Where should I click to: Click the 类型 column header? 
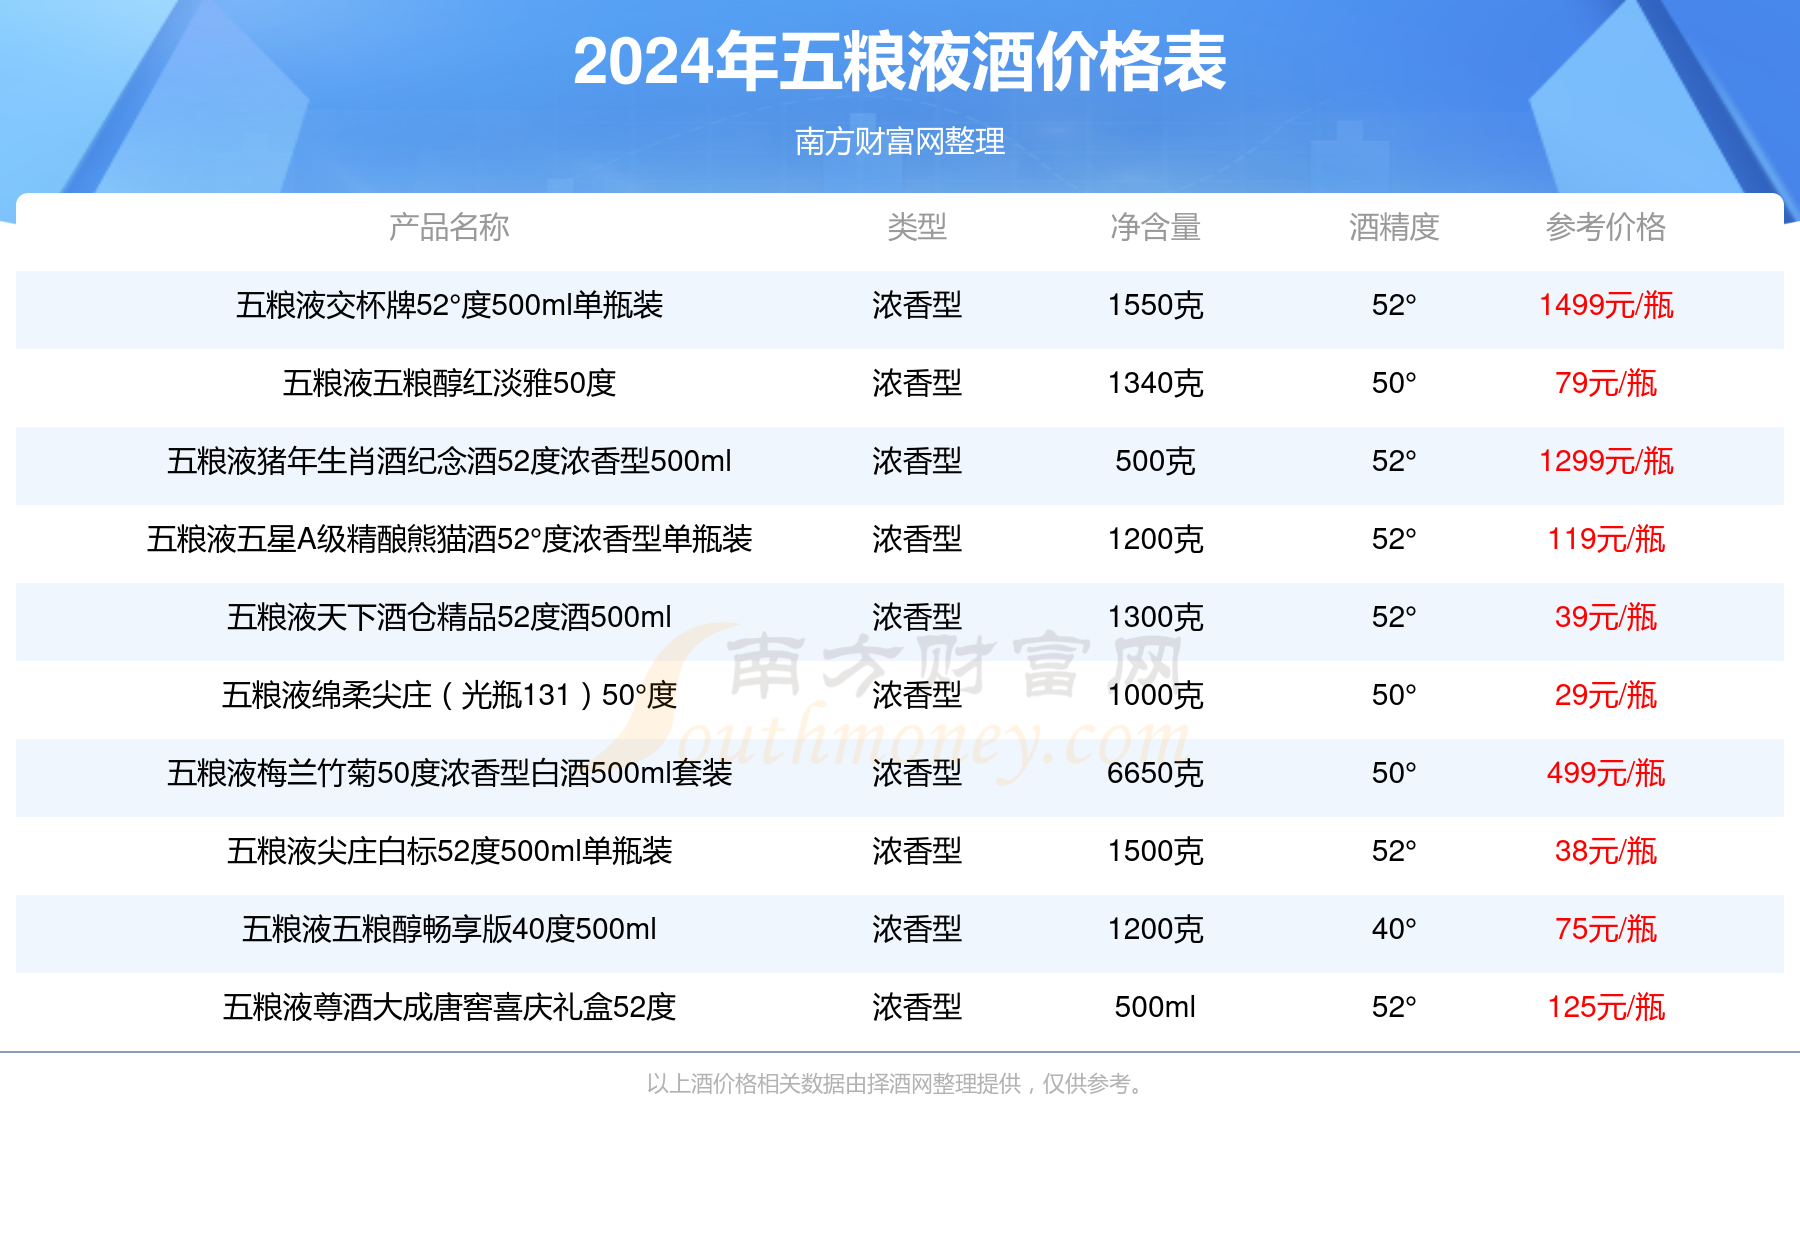pyautogui.click(x=917, y=227)
